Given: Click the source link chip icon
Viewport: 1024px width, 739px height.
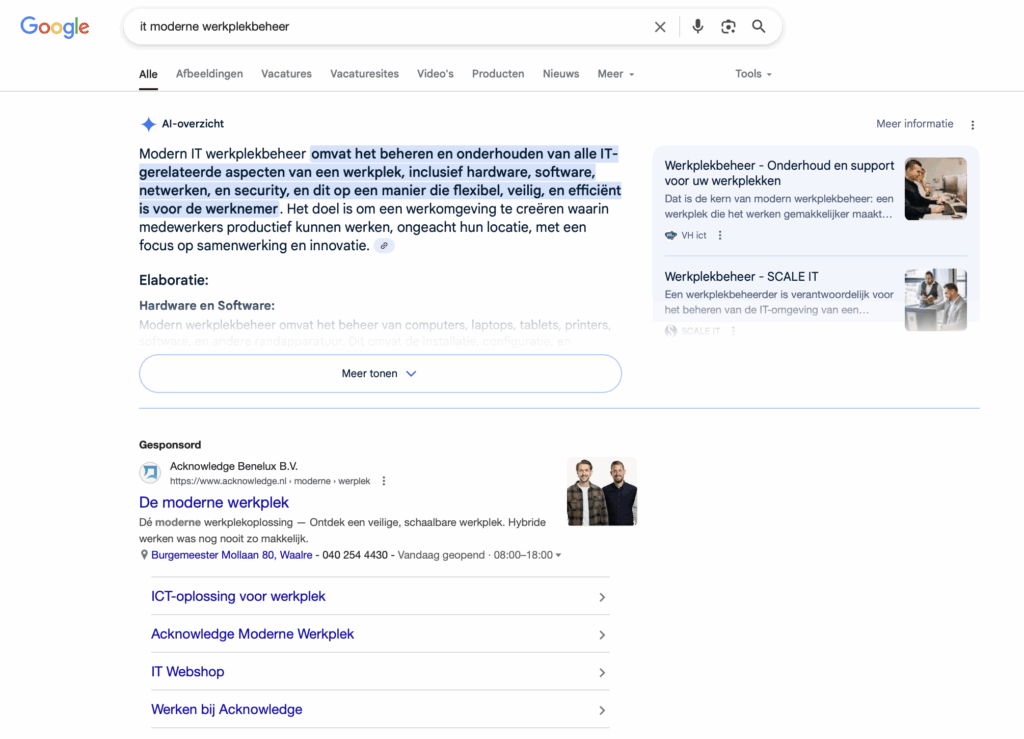Looking at the screenshot, I should click(384, 246).
